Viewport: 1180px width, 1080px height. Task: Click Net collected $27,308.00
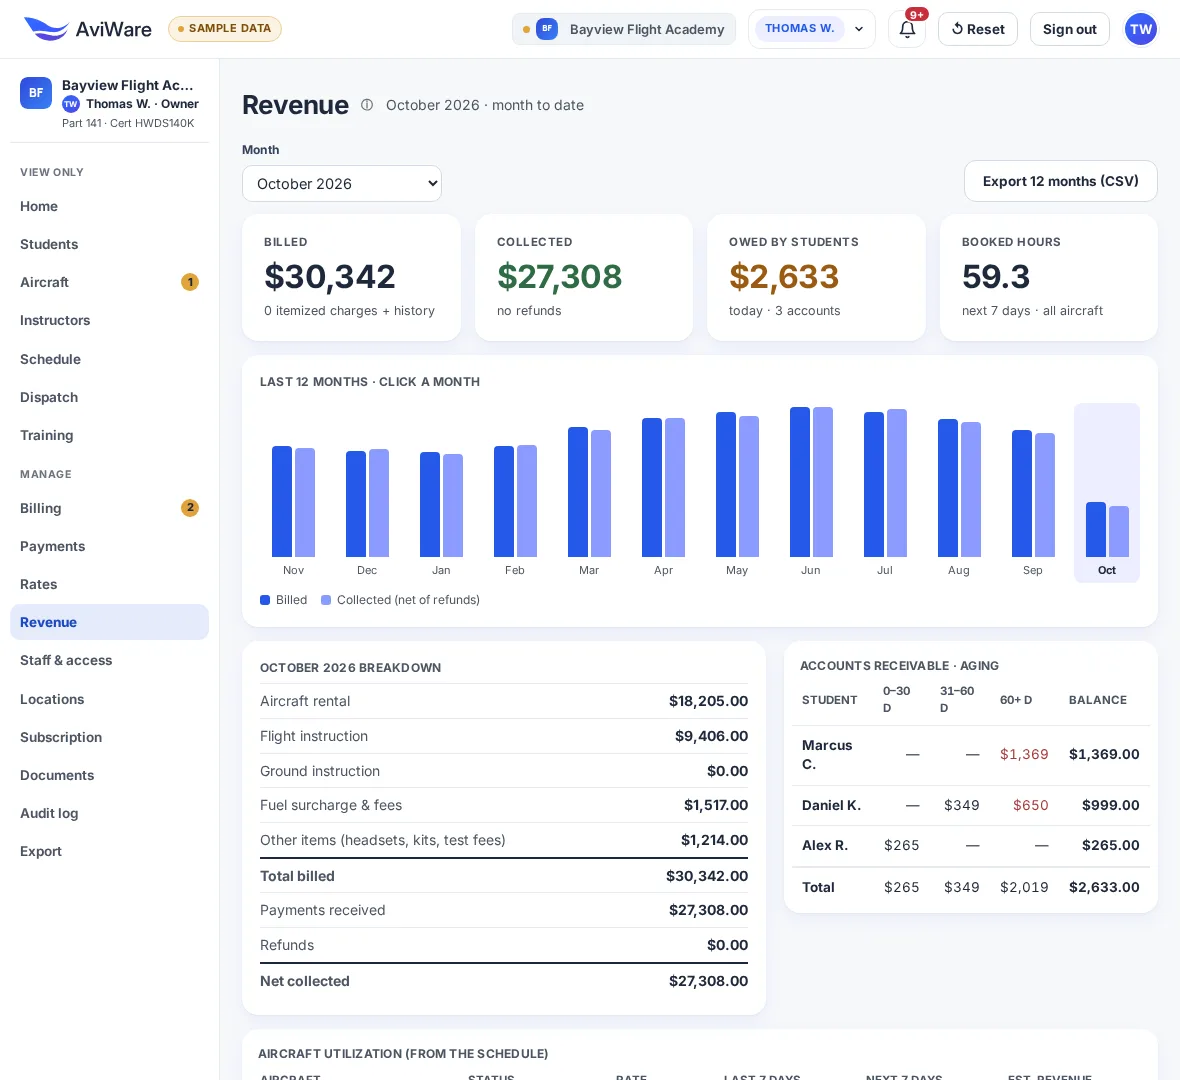point(708,981)
